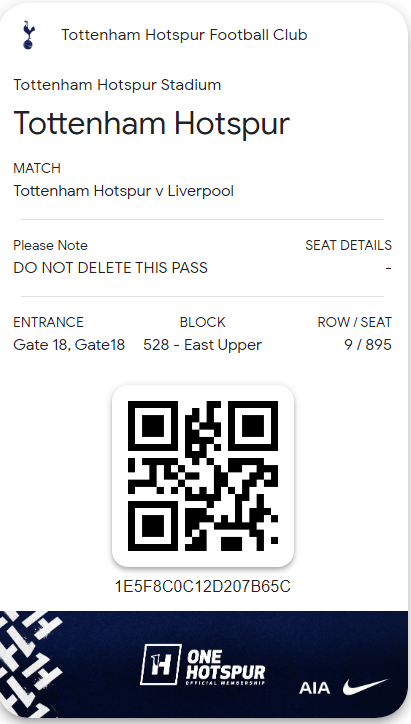Viewport: 411px width, 724px height.
Task: Click the white pattern graphic in the footer
Action: click(29, 664)
